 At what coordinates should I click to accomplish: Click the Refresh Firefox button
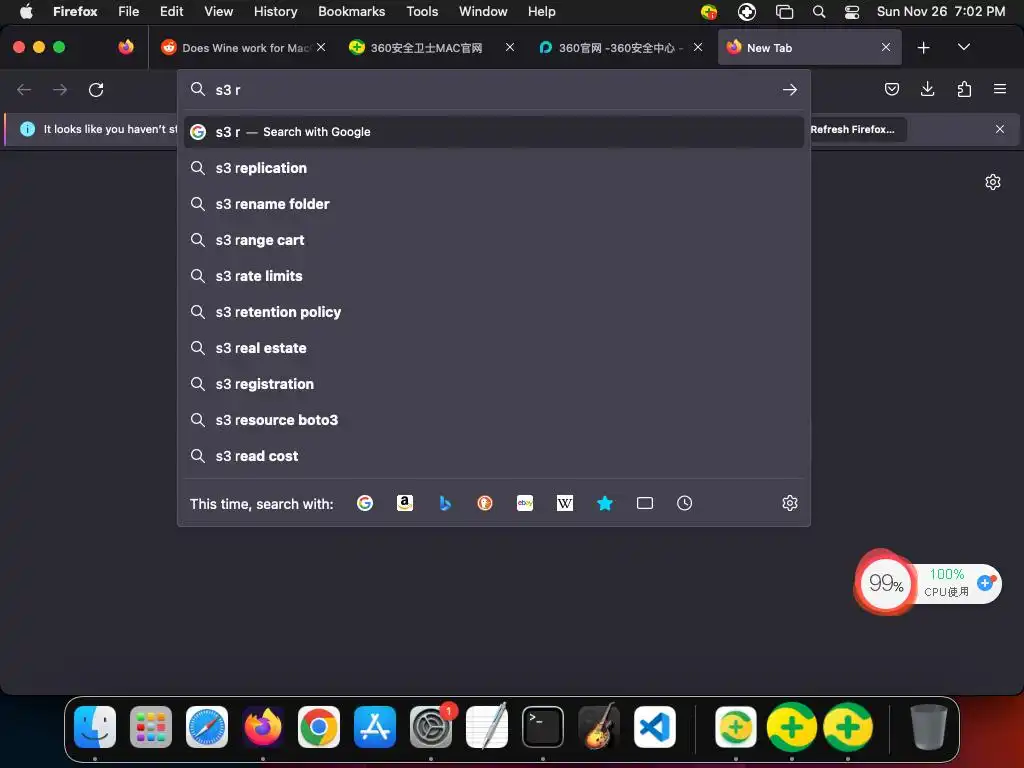[857, 129]
